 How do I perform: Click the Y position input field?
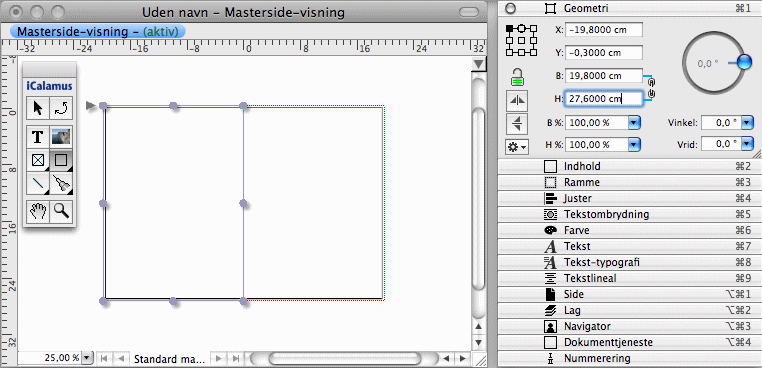[x=604, y=53]
